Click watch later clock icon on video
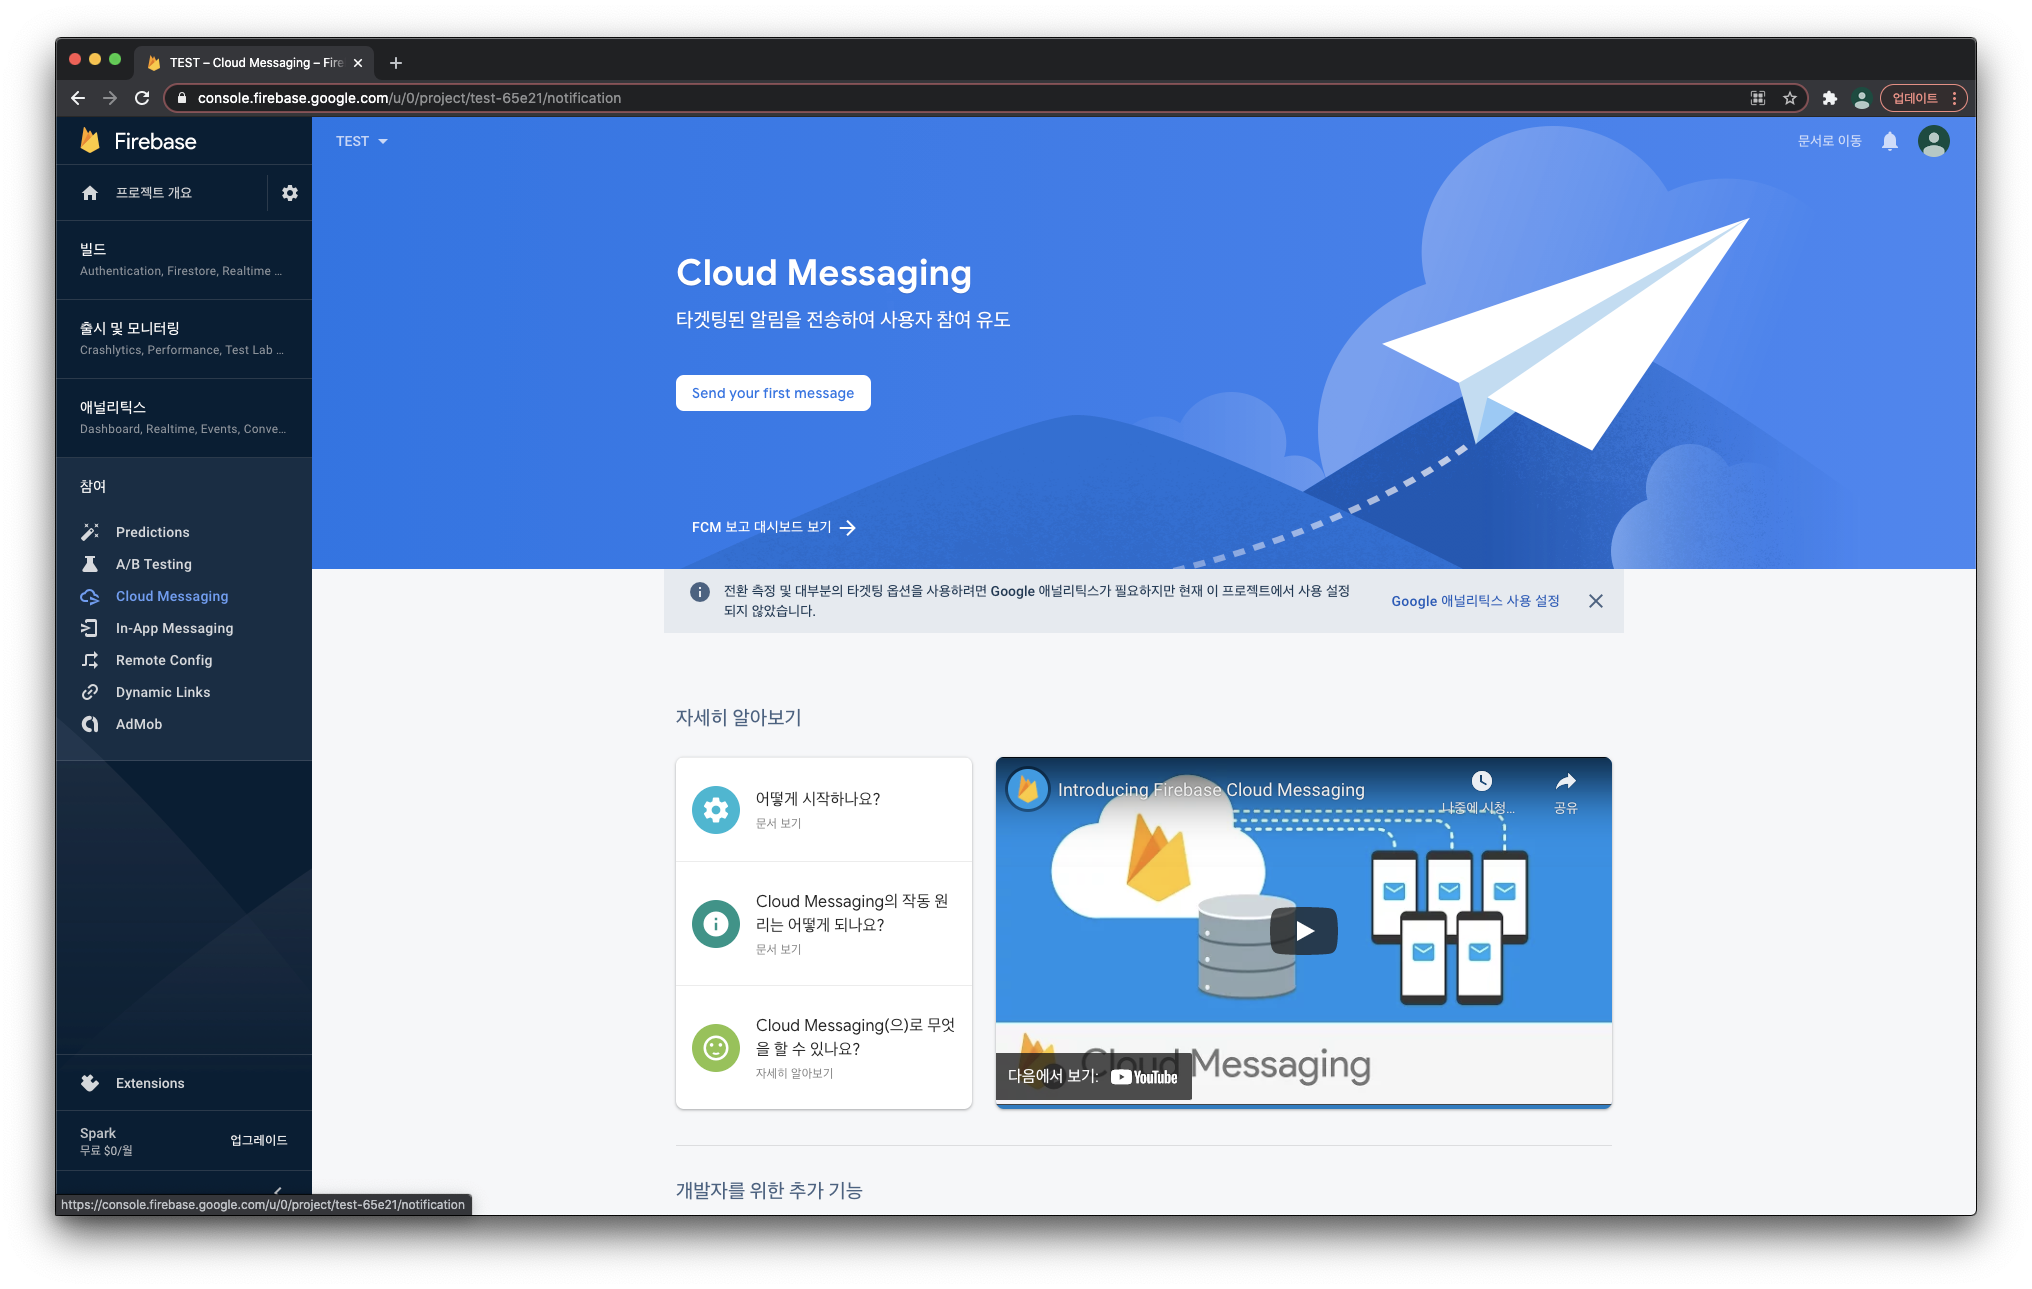The height and width of the screenshot is (1289, 2032). click(x=1481, y=781)
